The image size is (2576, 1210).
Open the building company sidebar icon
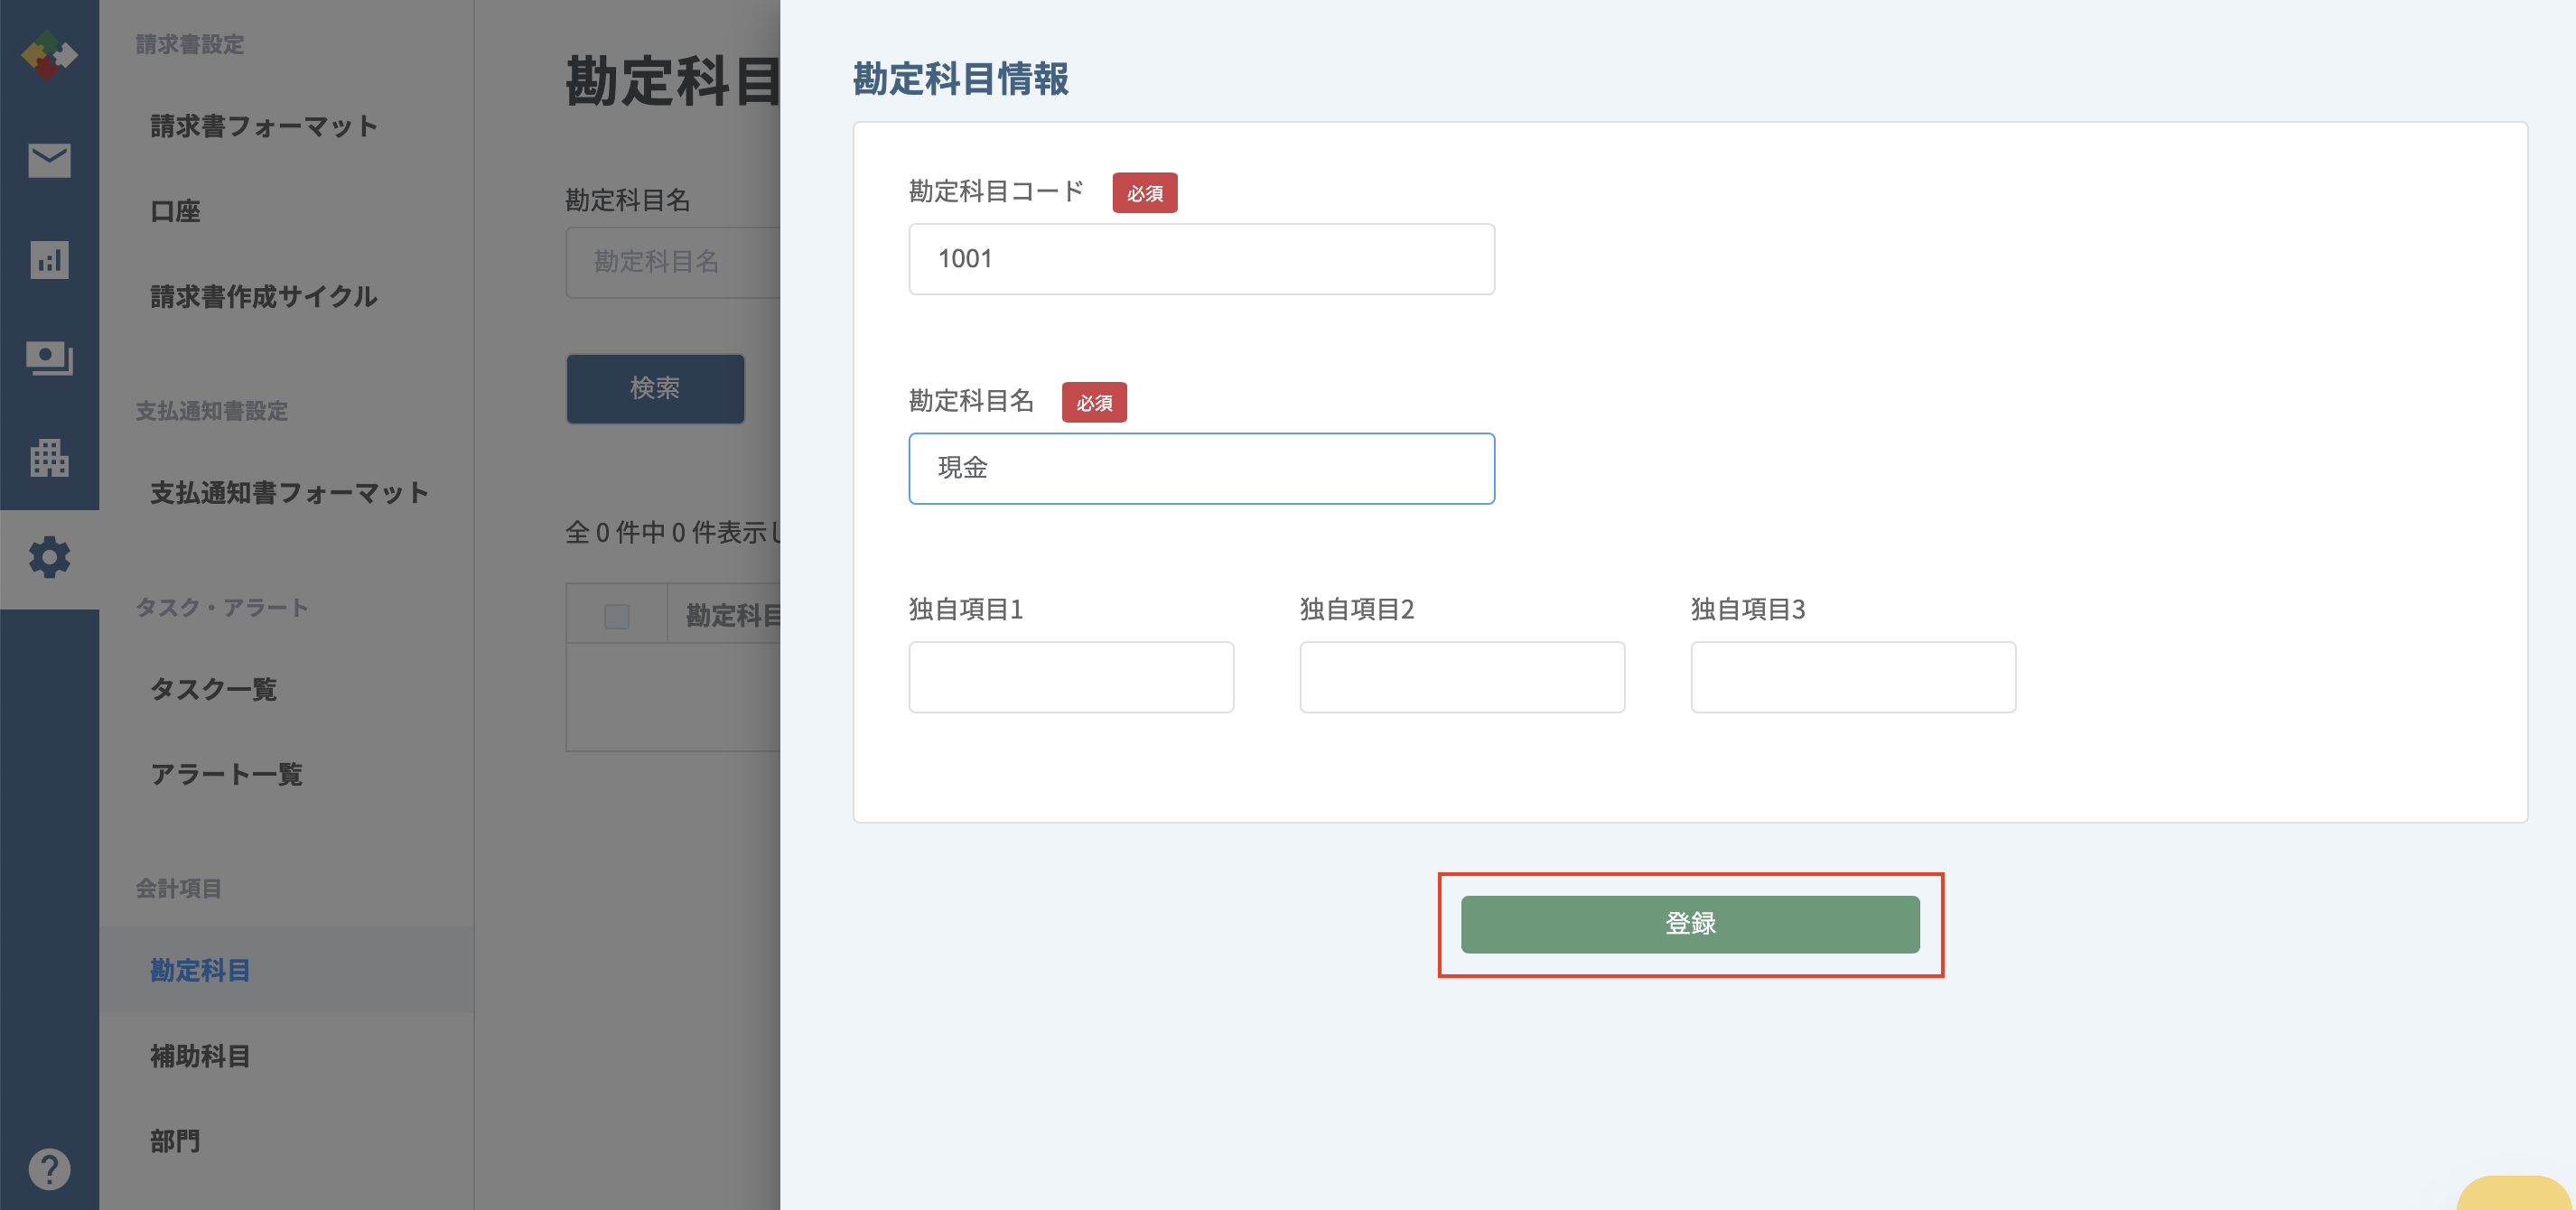tap(49, 457)
